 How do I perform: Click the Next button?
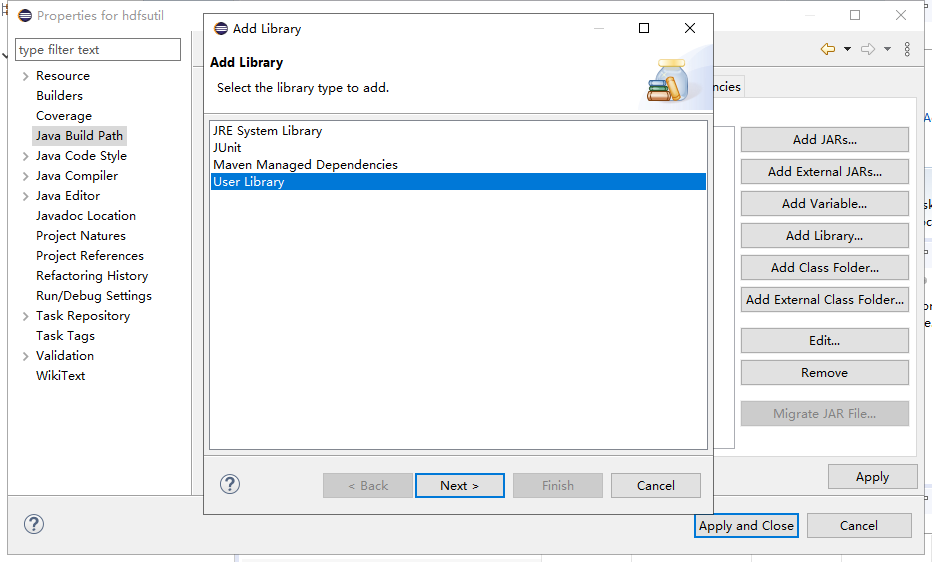[459, 485]
